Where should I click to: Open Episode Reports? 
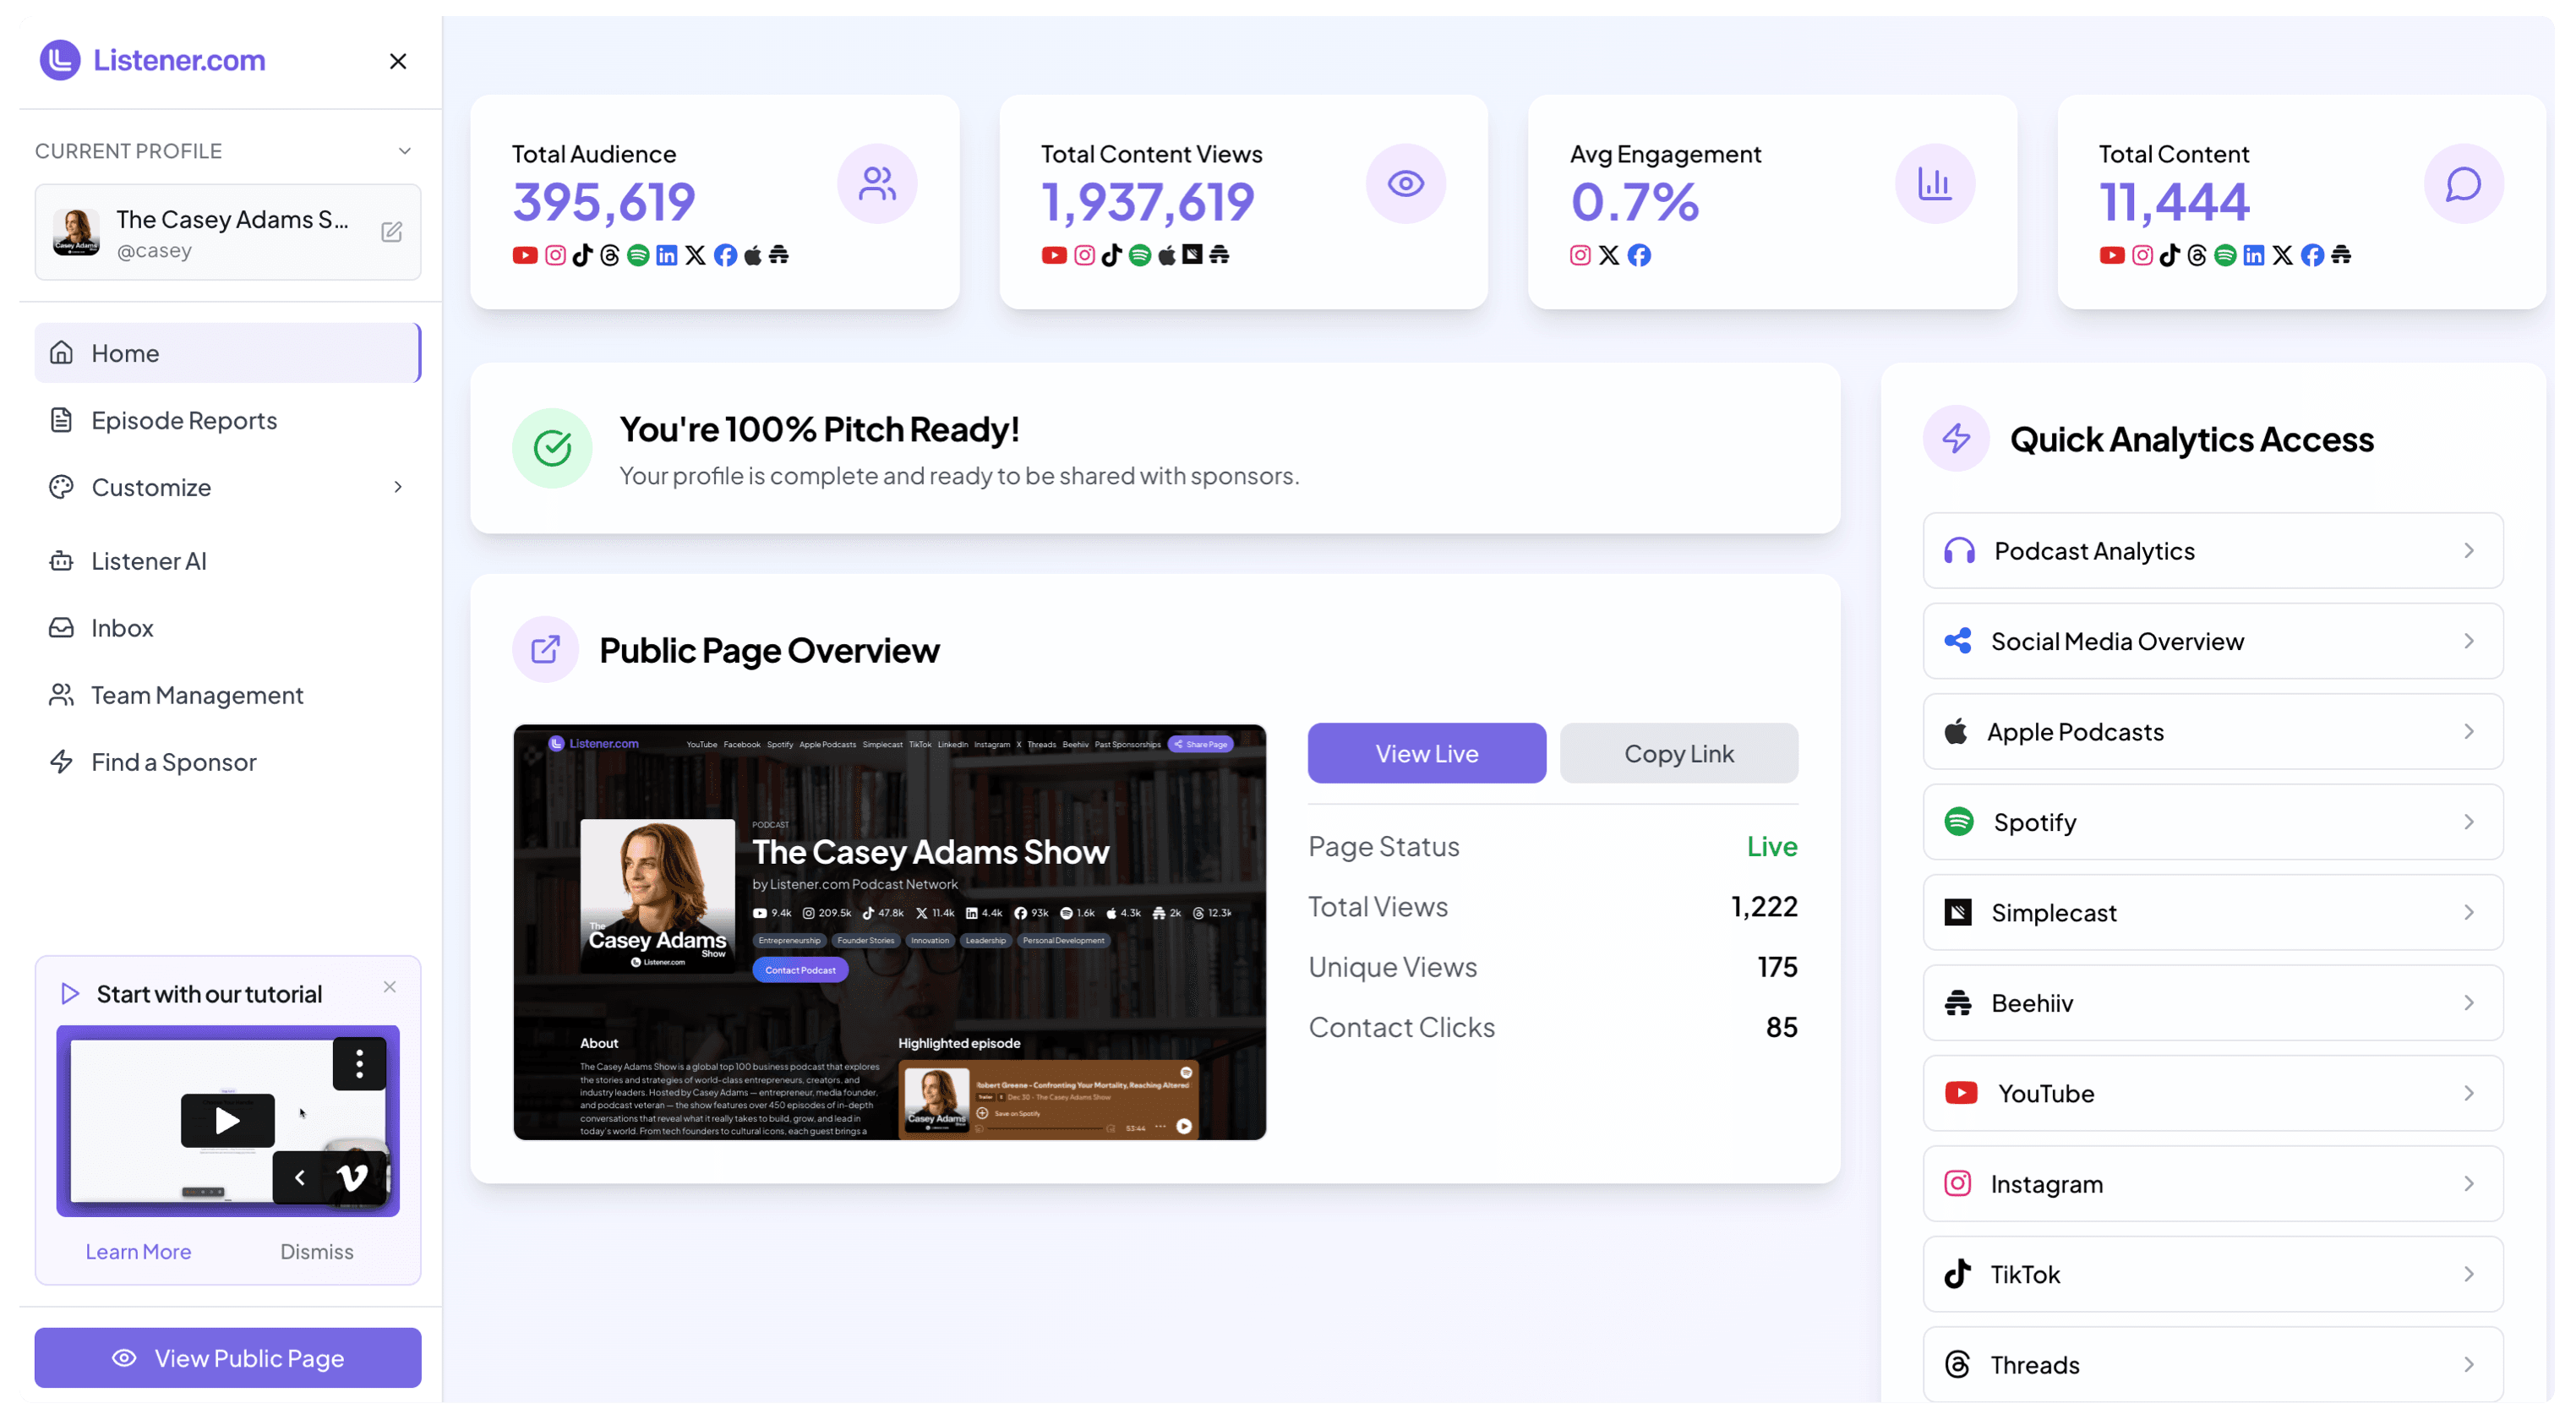point(228,420)
